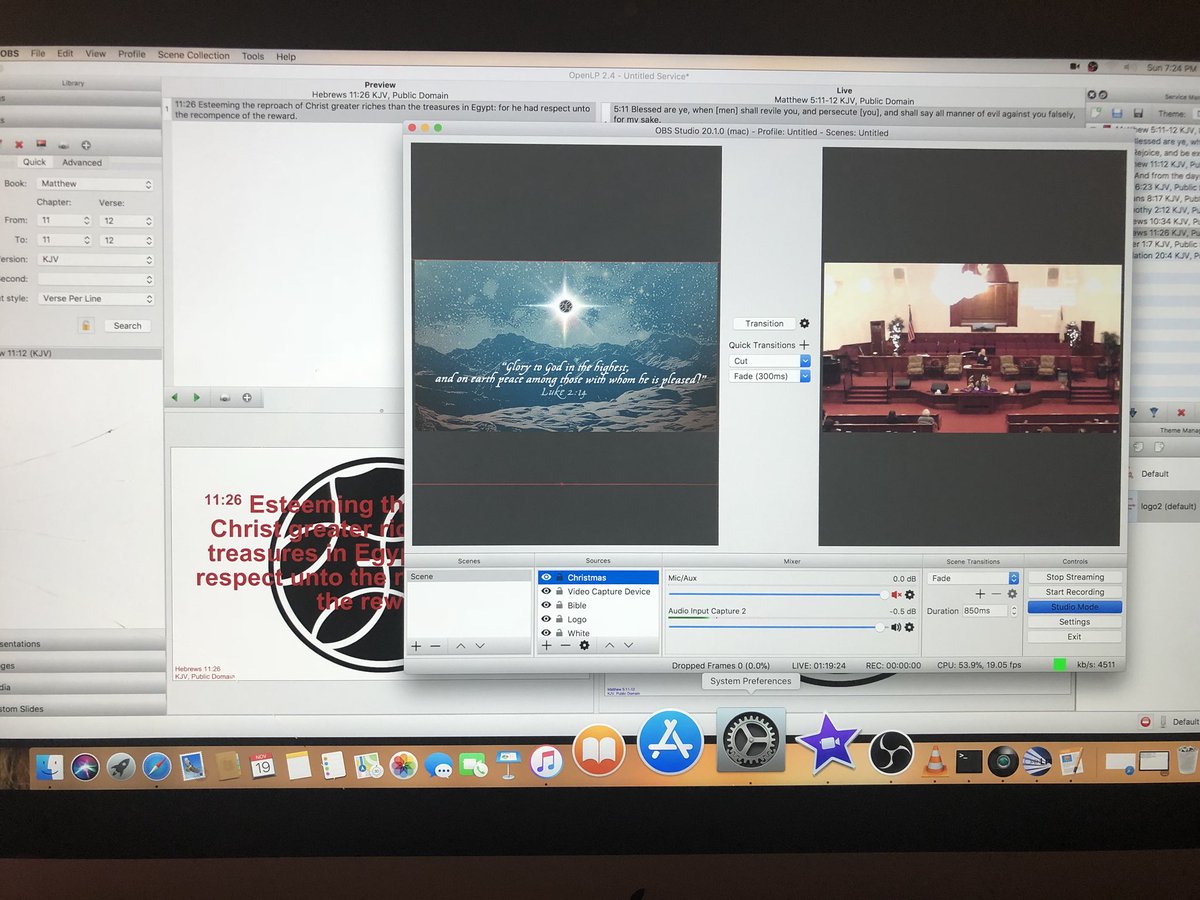Add a scene transition with plus icon

pos(980,594)
